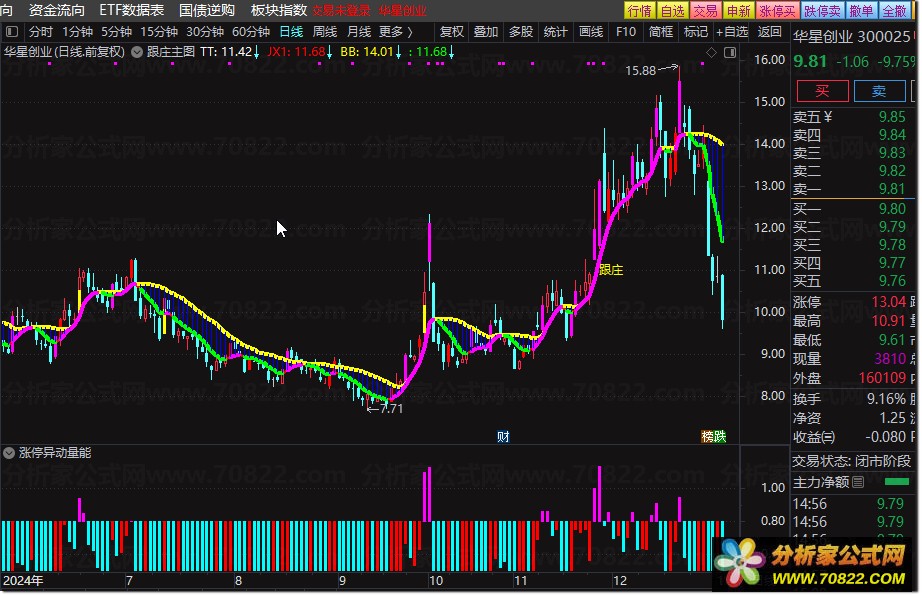Viewport: 922px width, 595px height.
Task: Click the 申新 button
Action: 738,11
